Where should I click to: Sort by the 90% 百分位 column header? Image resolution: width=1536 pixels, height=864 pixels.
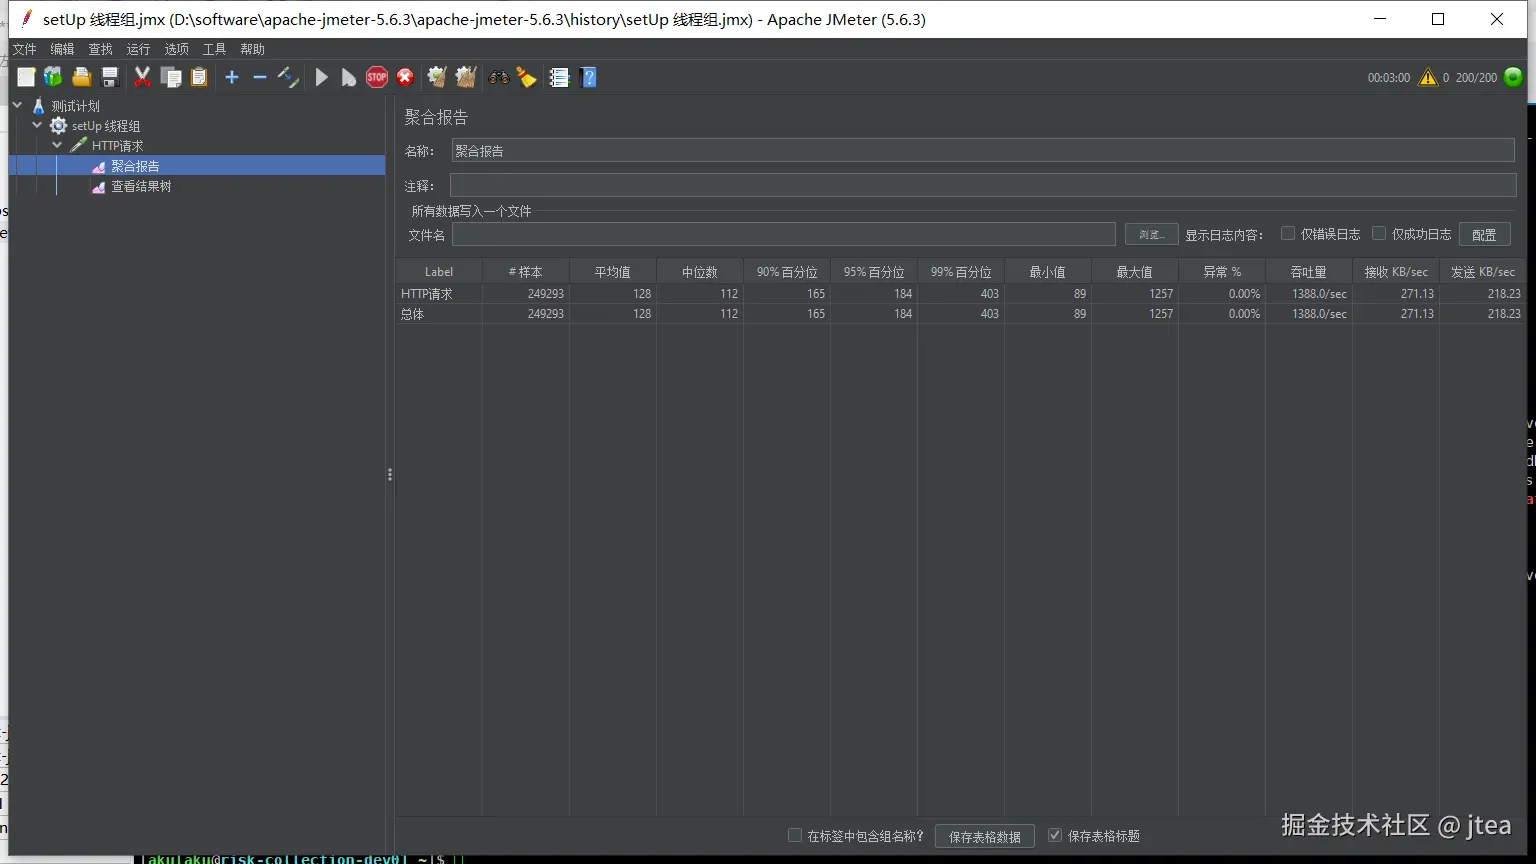pyautogui.click(x=787, y=272)
